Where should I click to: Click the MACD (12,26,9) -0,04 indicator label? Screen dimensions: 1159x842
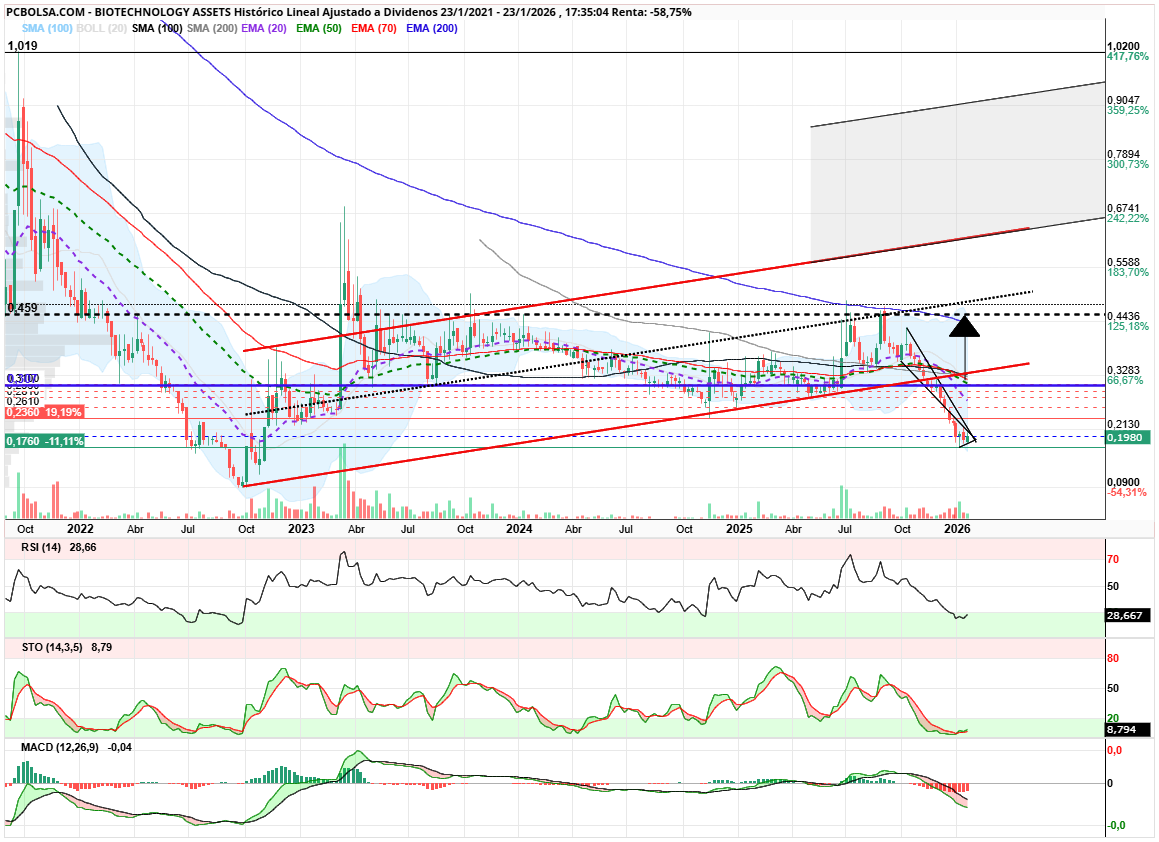tap(76, 747)
